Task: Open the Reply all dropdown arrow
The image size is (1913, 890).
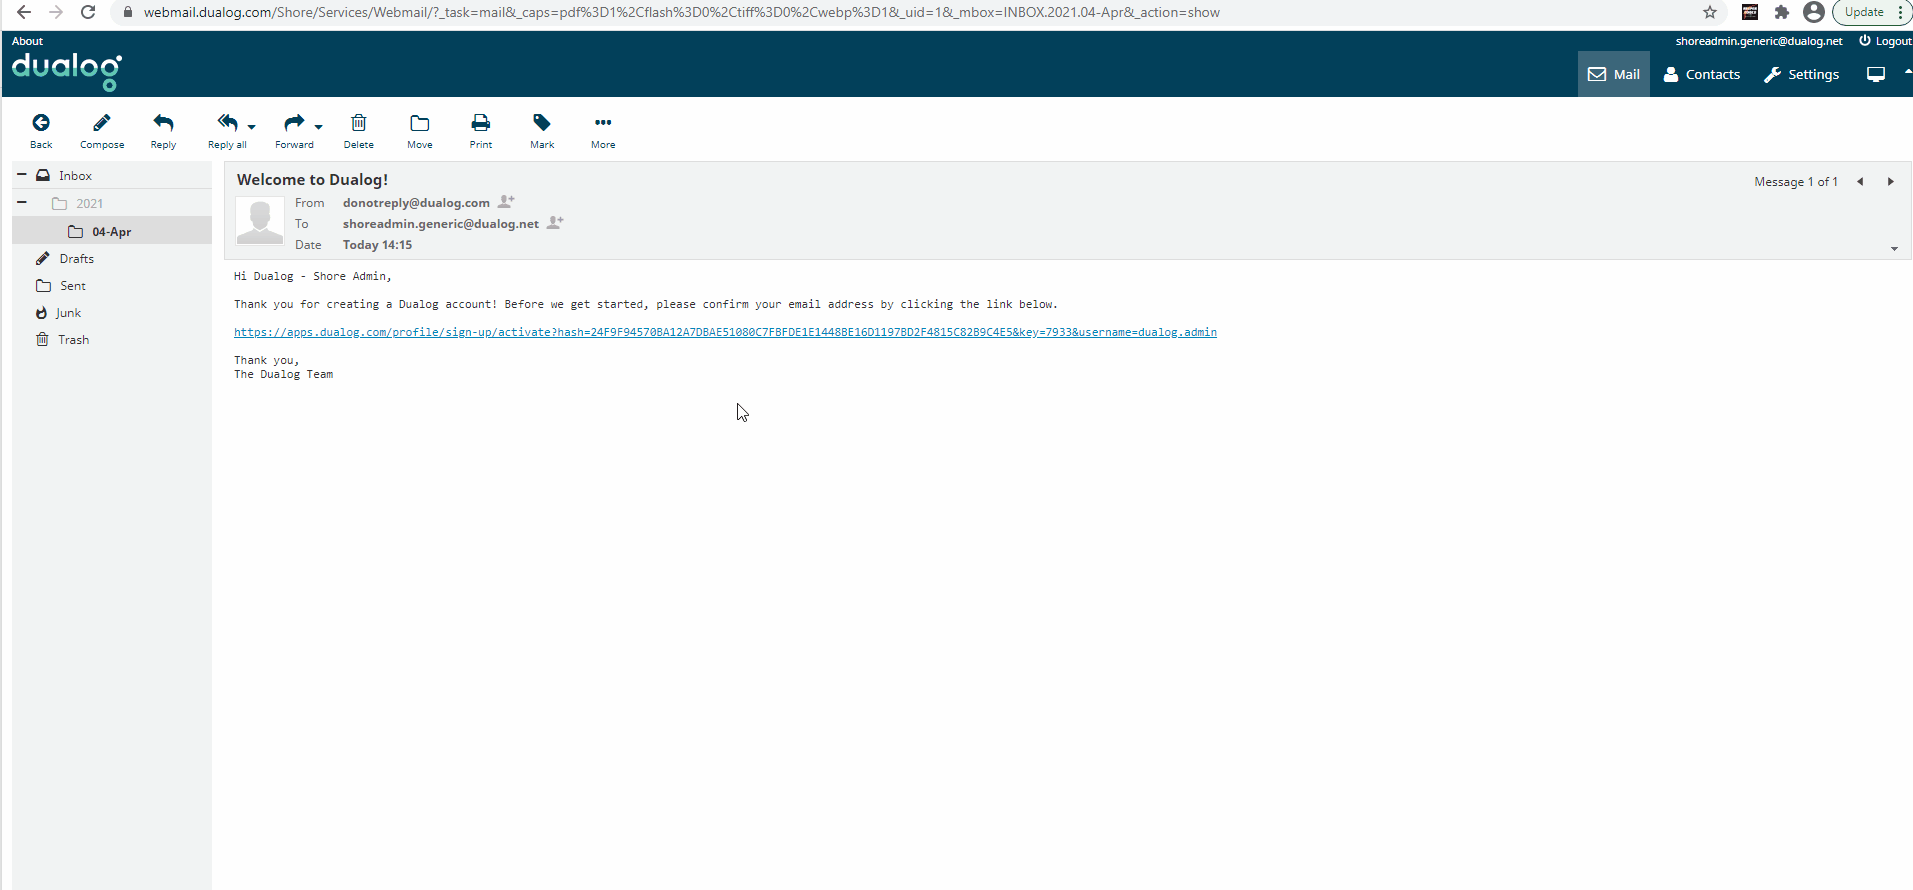Action: (252, 127)
